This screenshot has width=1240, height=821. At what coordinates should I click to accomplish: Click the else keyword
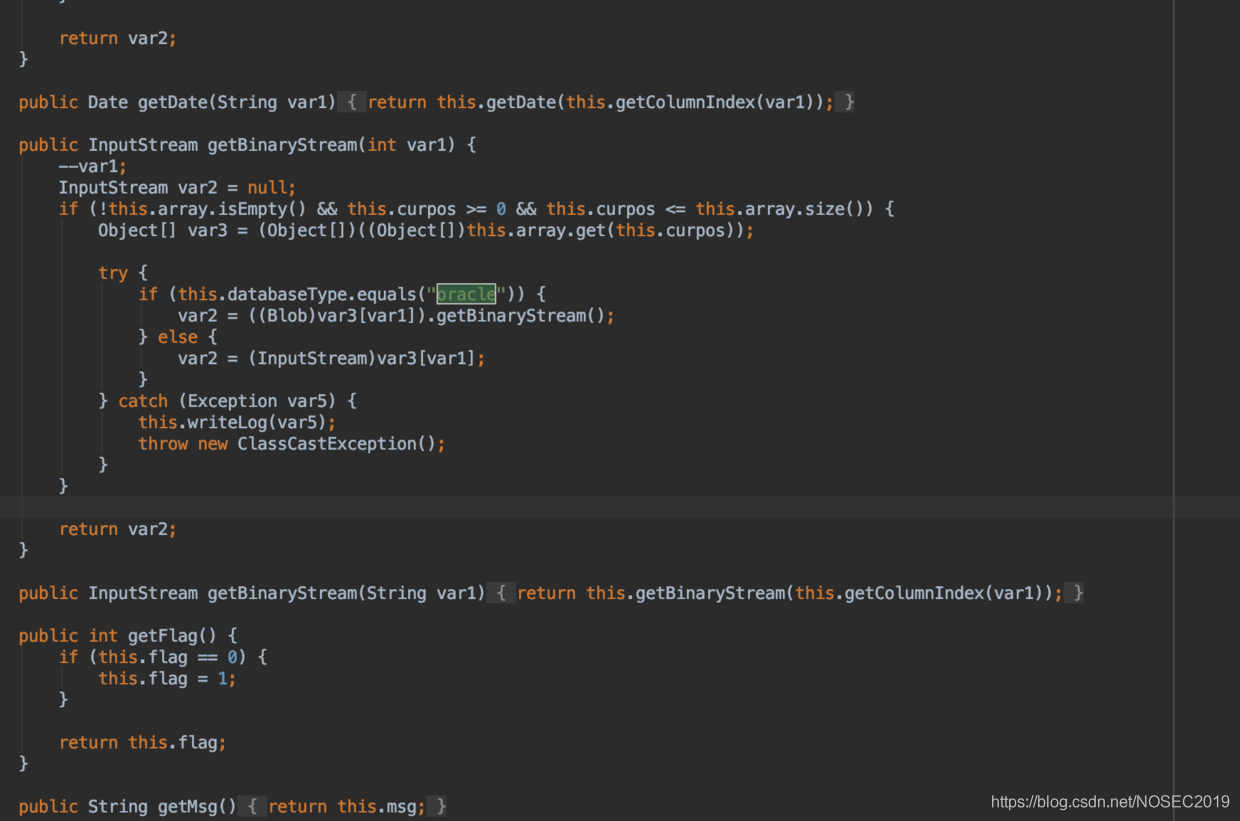178,337
